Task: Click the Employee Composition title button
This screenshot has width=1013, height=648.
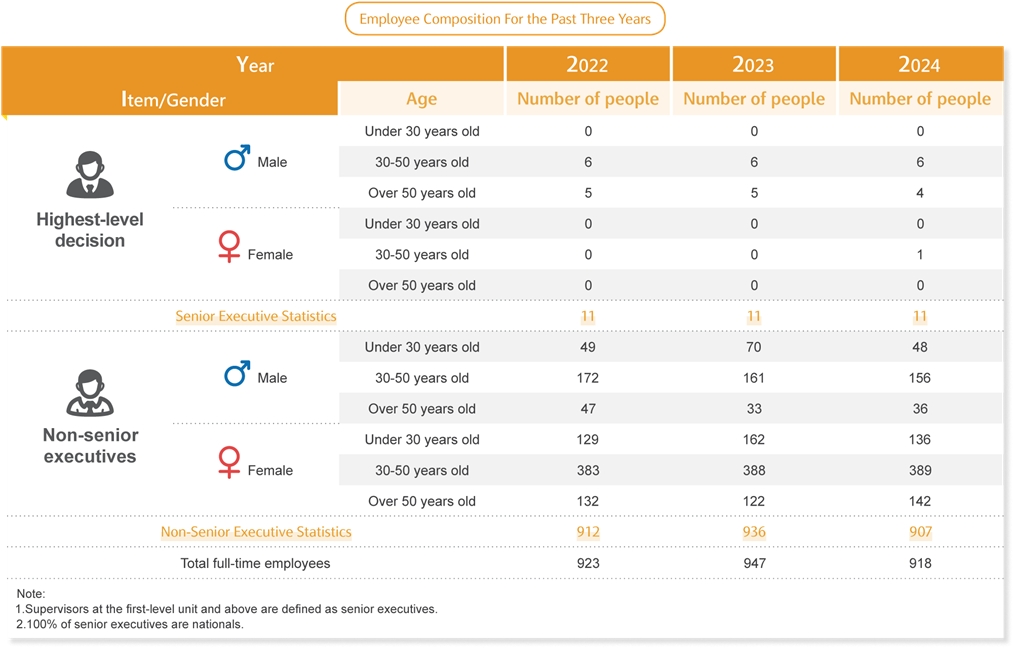Action: pos(505,19)
